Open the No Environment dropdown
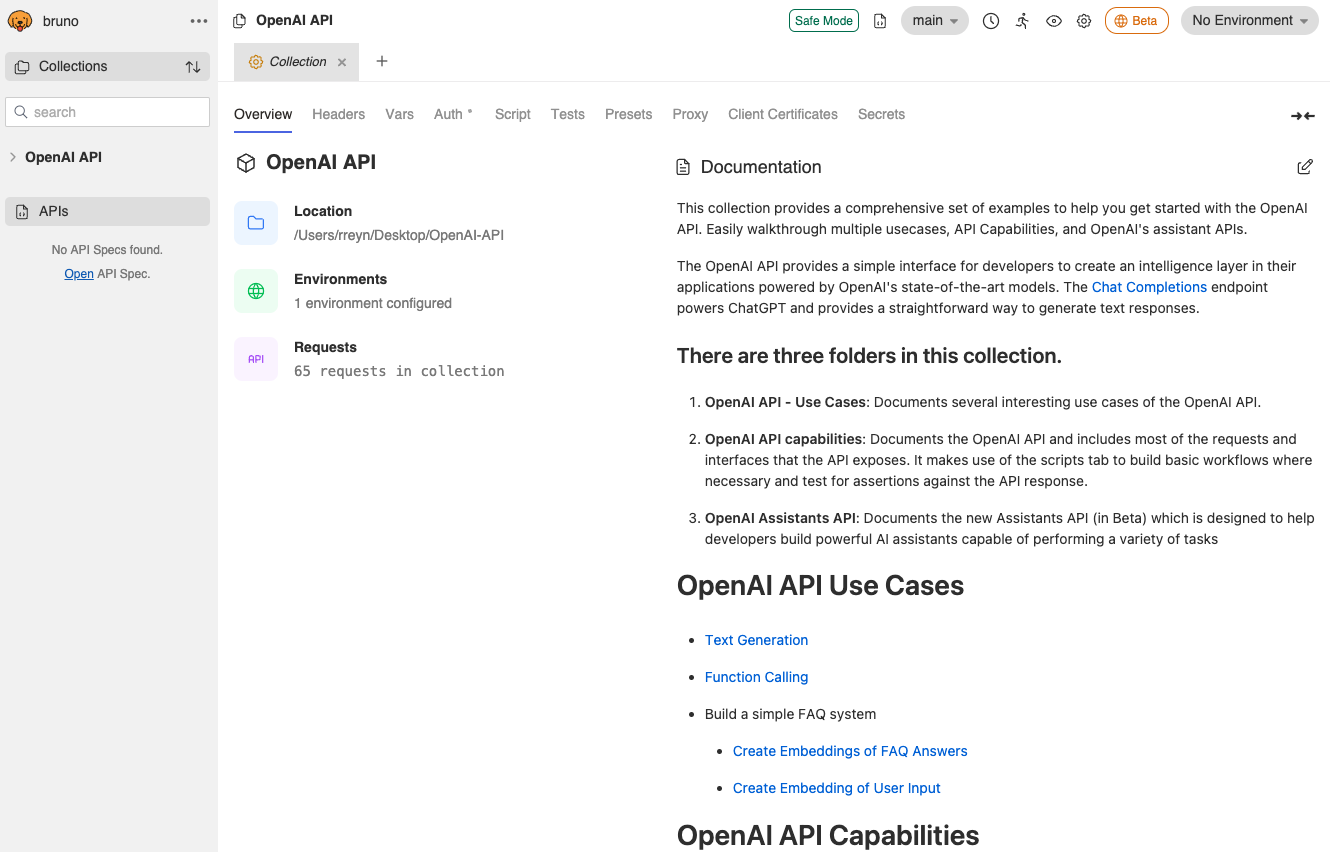Image resolution: width=1330 pixels, height=852 pixels. [1248, 20]
